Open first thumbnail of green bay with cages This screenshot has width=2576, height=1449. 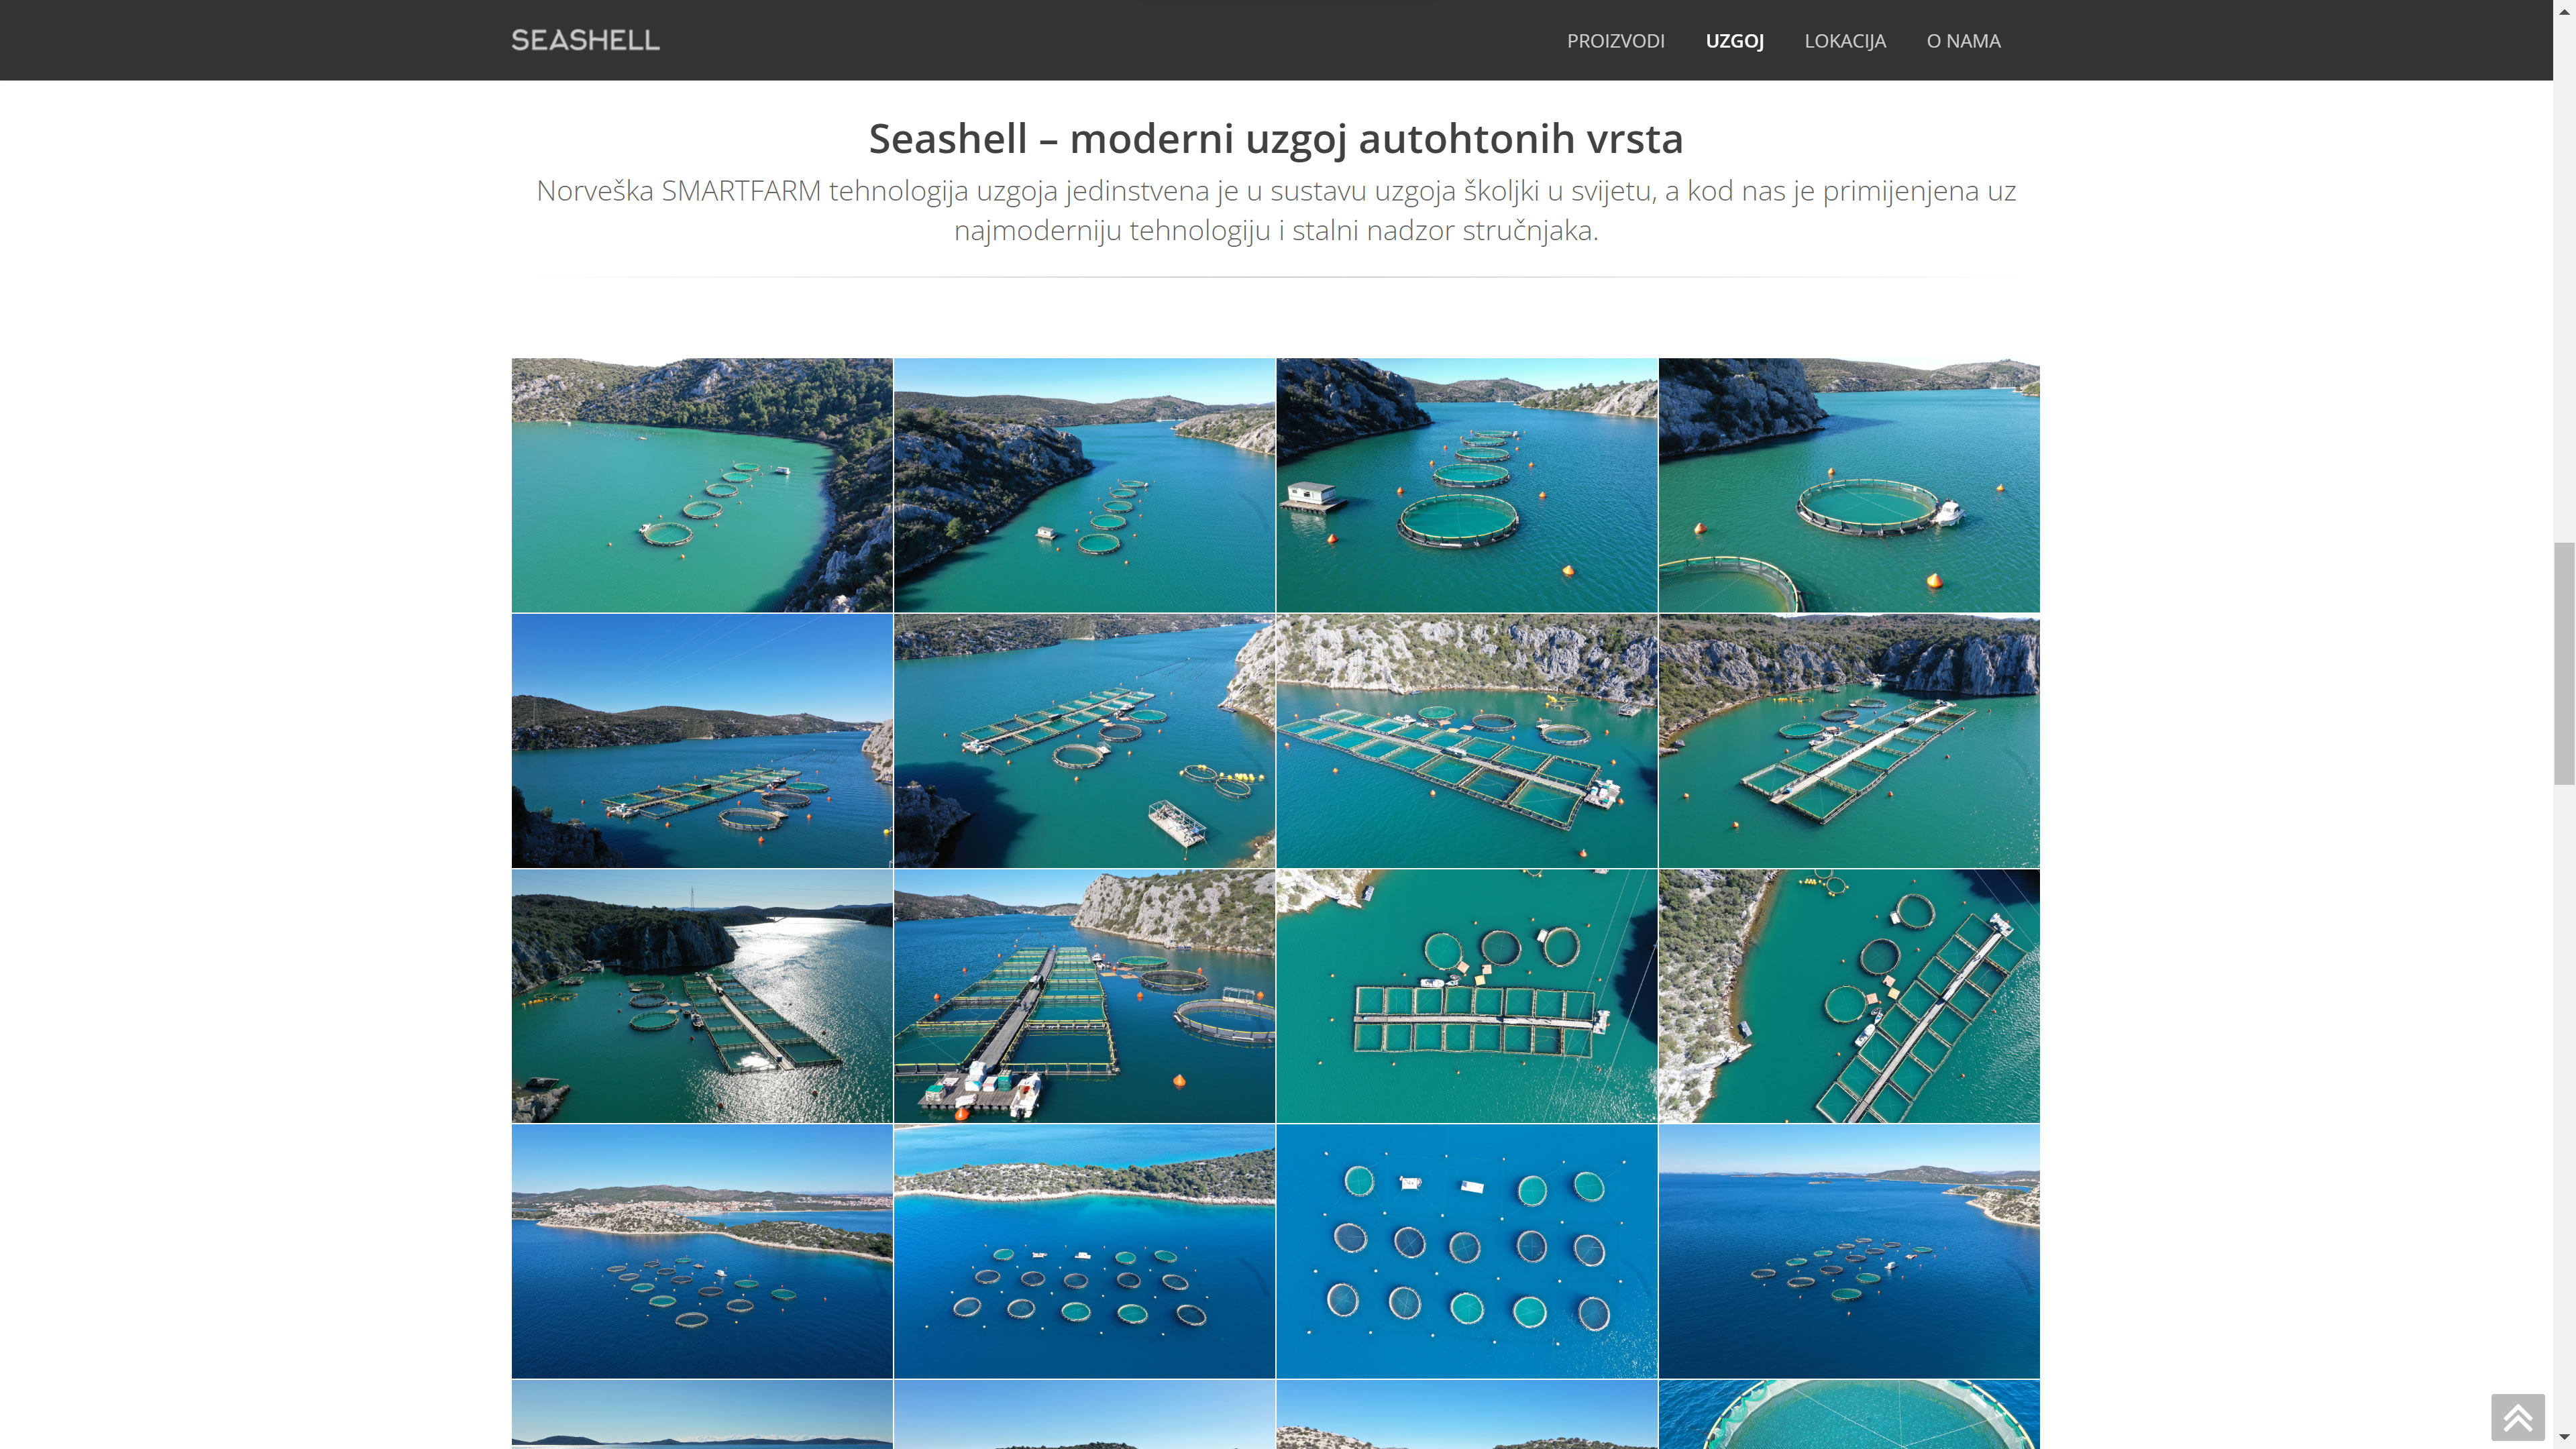[x=702, y=485]
